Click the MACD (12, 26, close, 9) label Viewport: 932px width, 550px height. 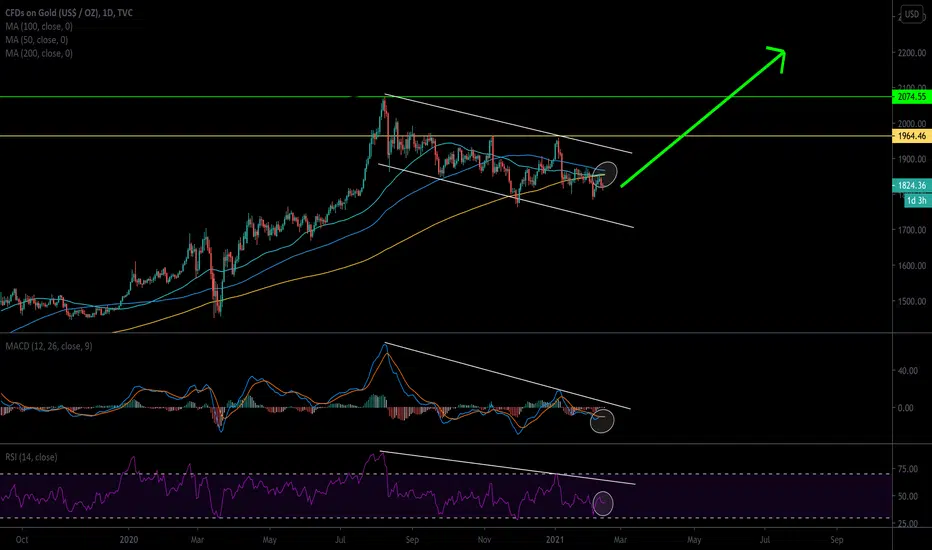pyautogui.click(x=49, y=346)
